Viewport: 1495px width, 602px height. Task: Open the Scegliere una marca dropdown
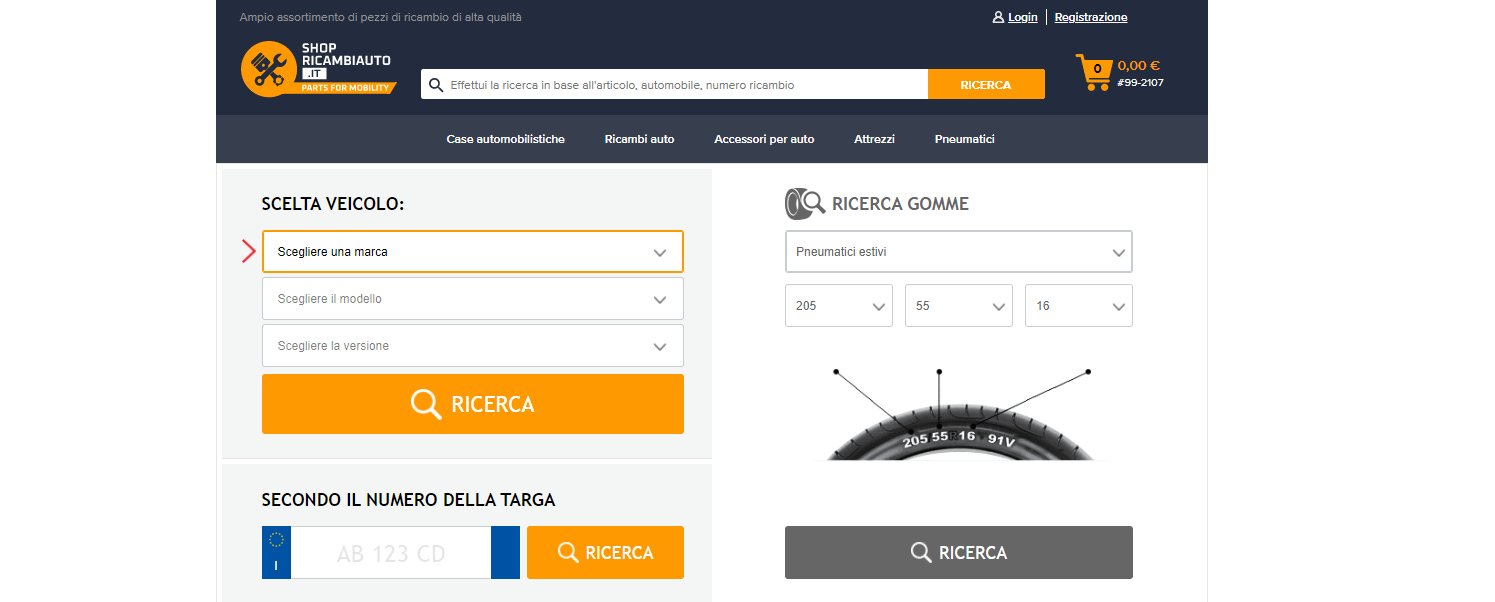point(472,251)
